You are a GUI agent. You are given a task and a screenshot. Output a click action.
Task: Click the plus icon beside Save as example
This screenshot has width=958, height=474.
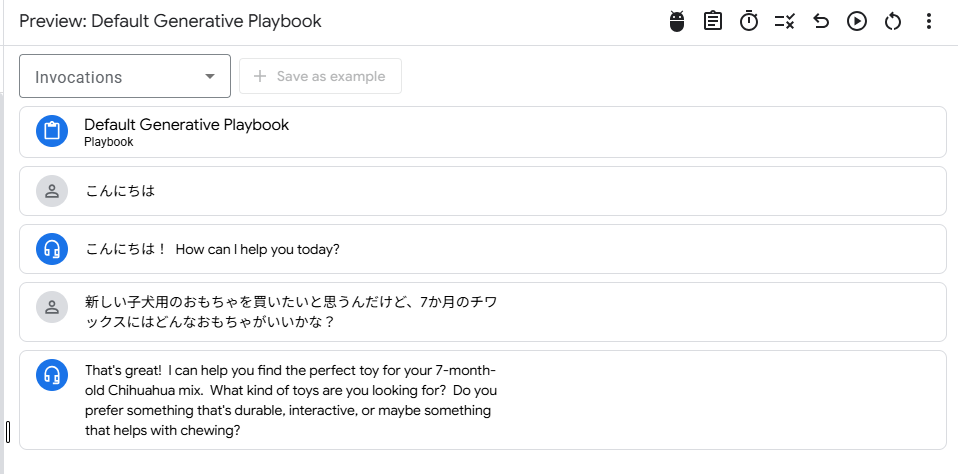click(x=260, y=76)
